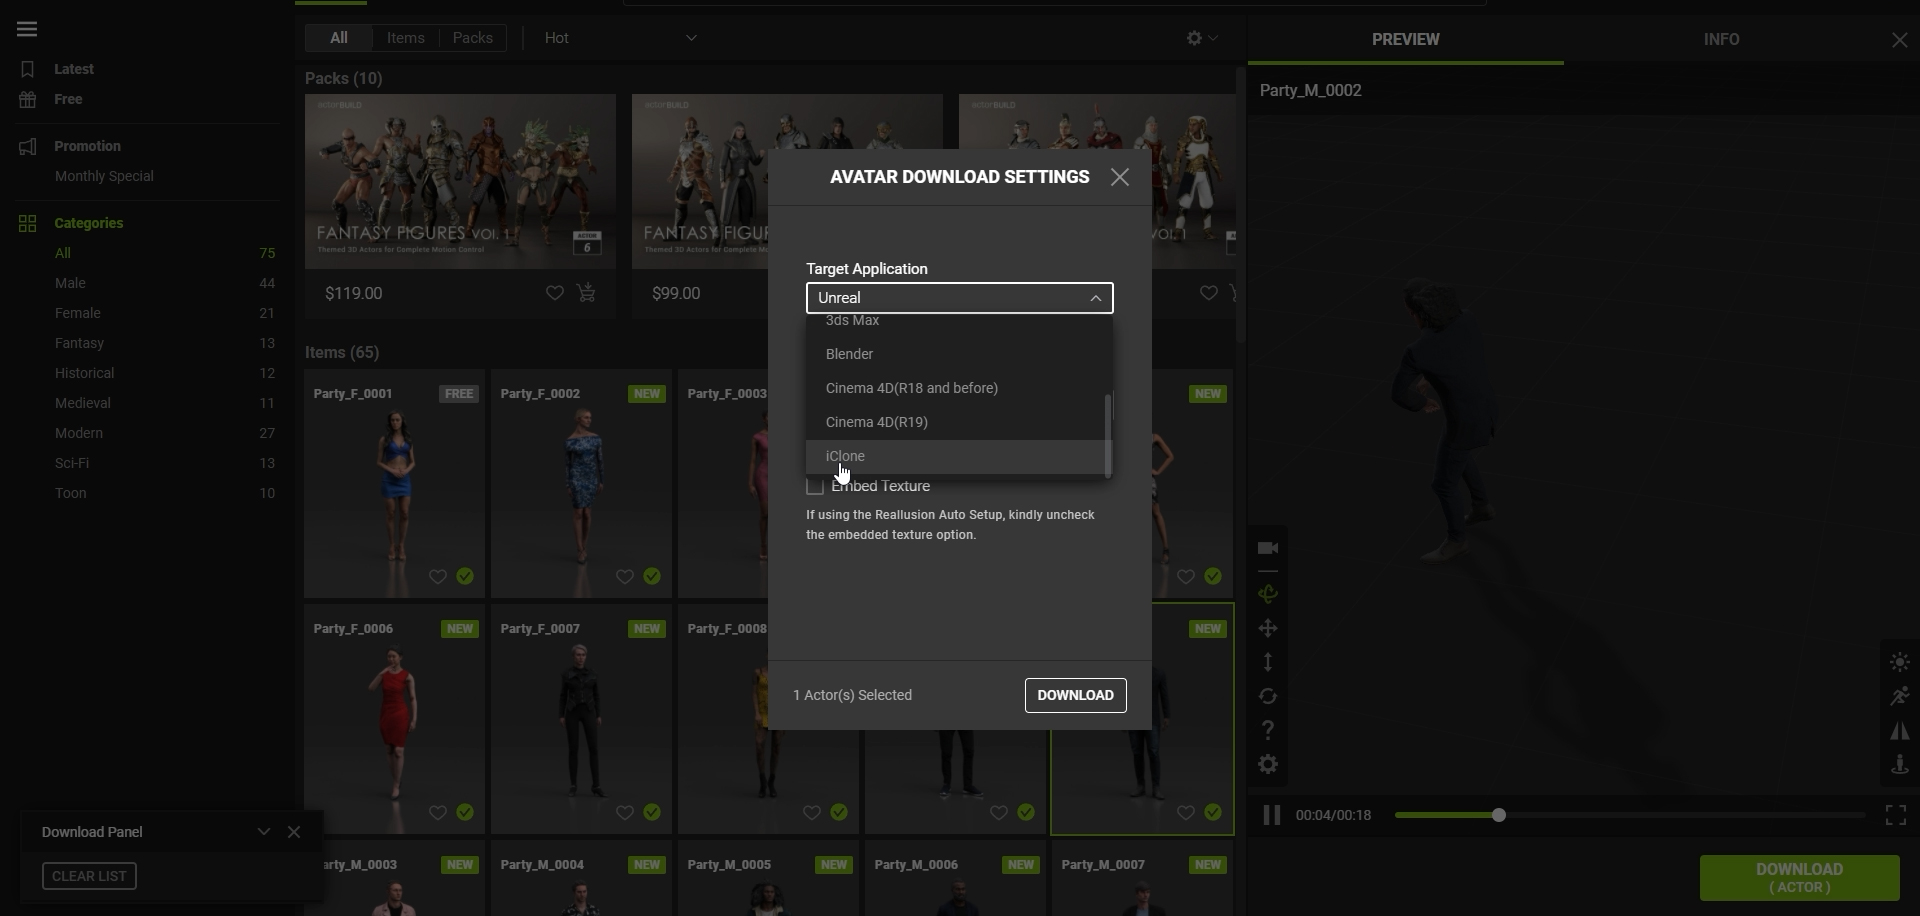
Task: Select the vertical zoom arrows tool in preview
Action: click(x=1268, y=662)
